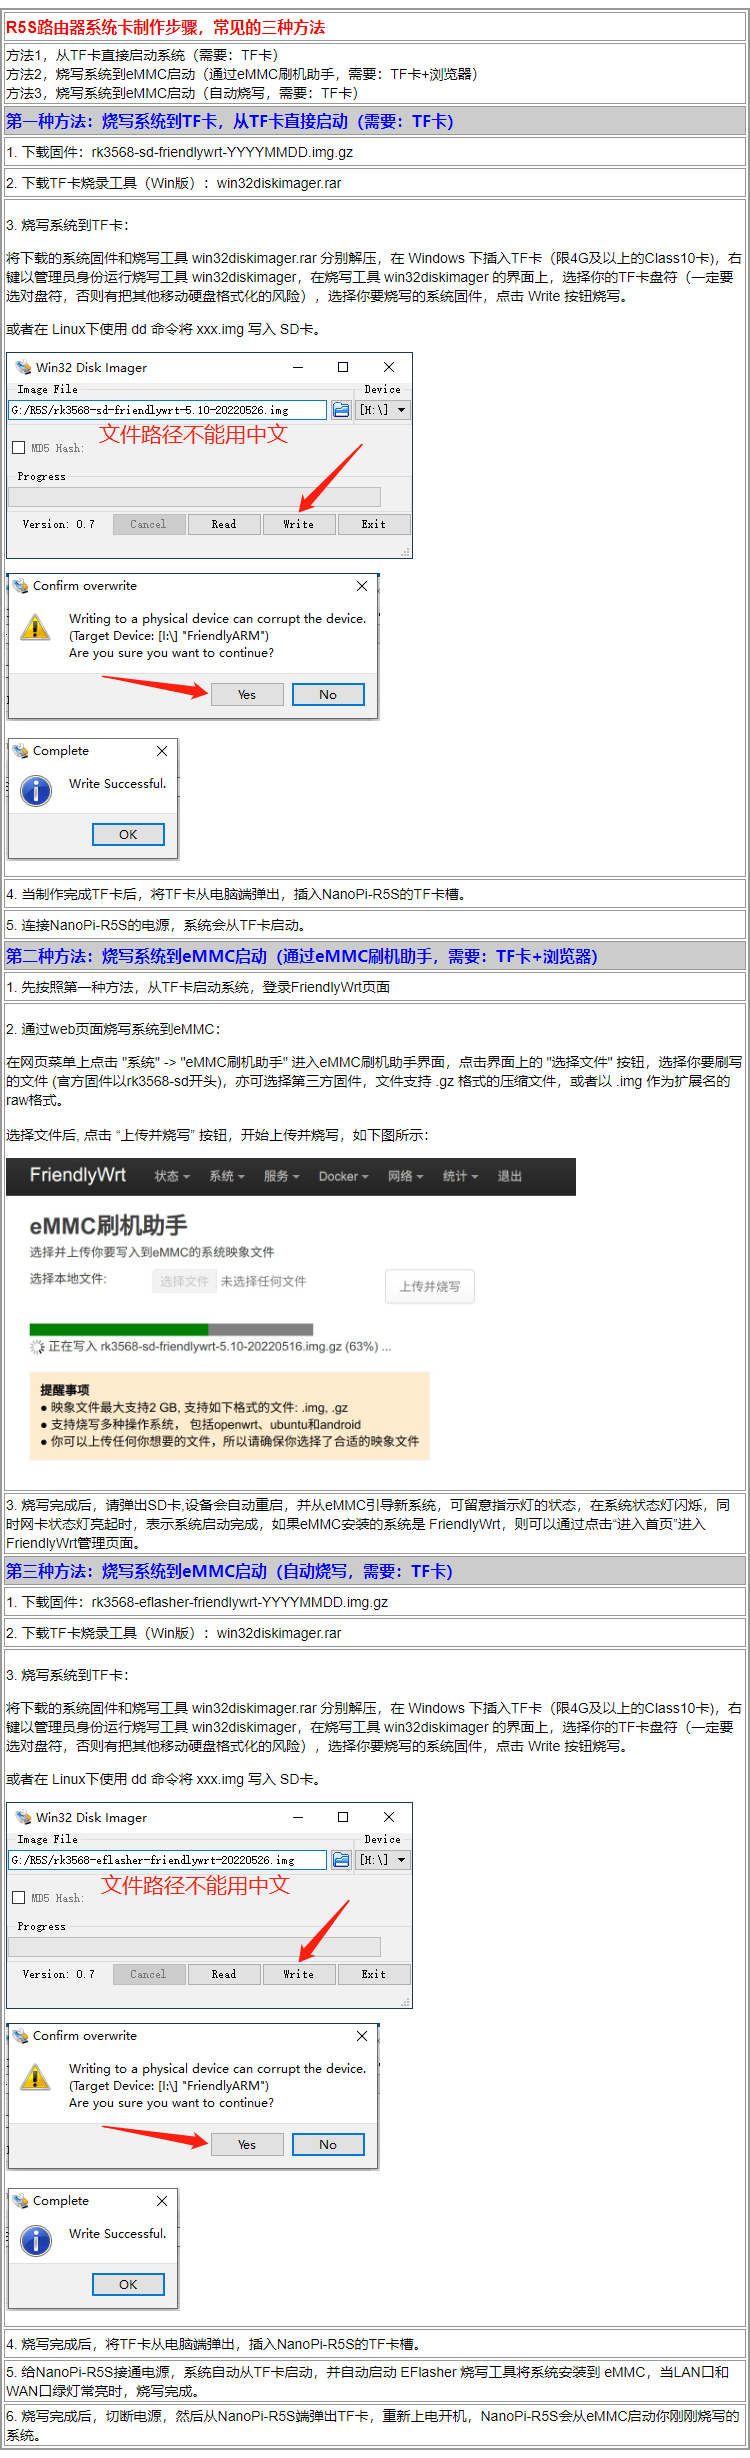Open the 状态 menu in the navbar
Screen dimensions: 750x2458
pyautogui.click(x=171, y=1176)
